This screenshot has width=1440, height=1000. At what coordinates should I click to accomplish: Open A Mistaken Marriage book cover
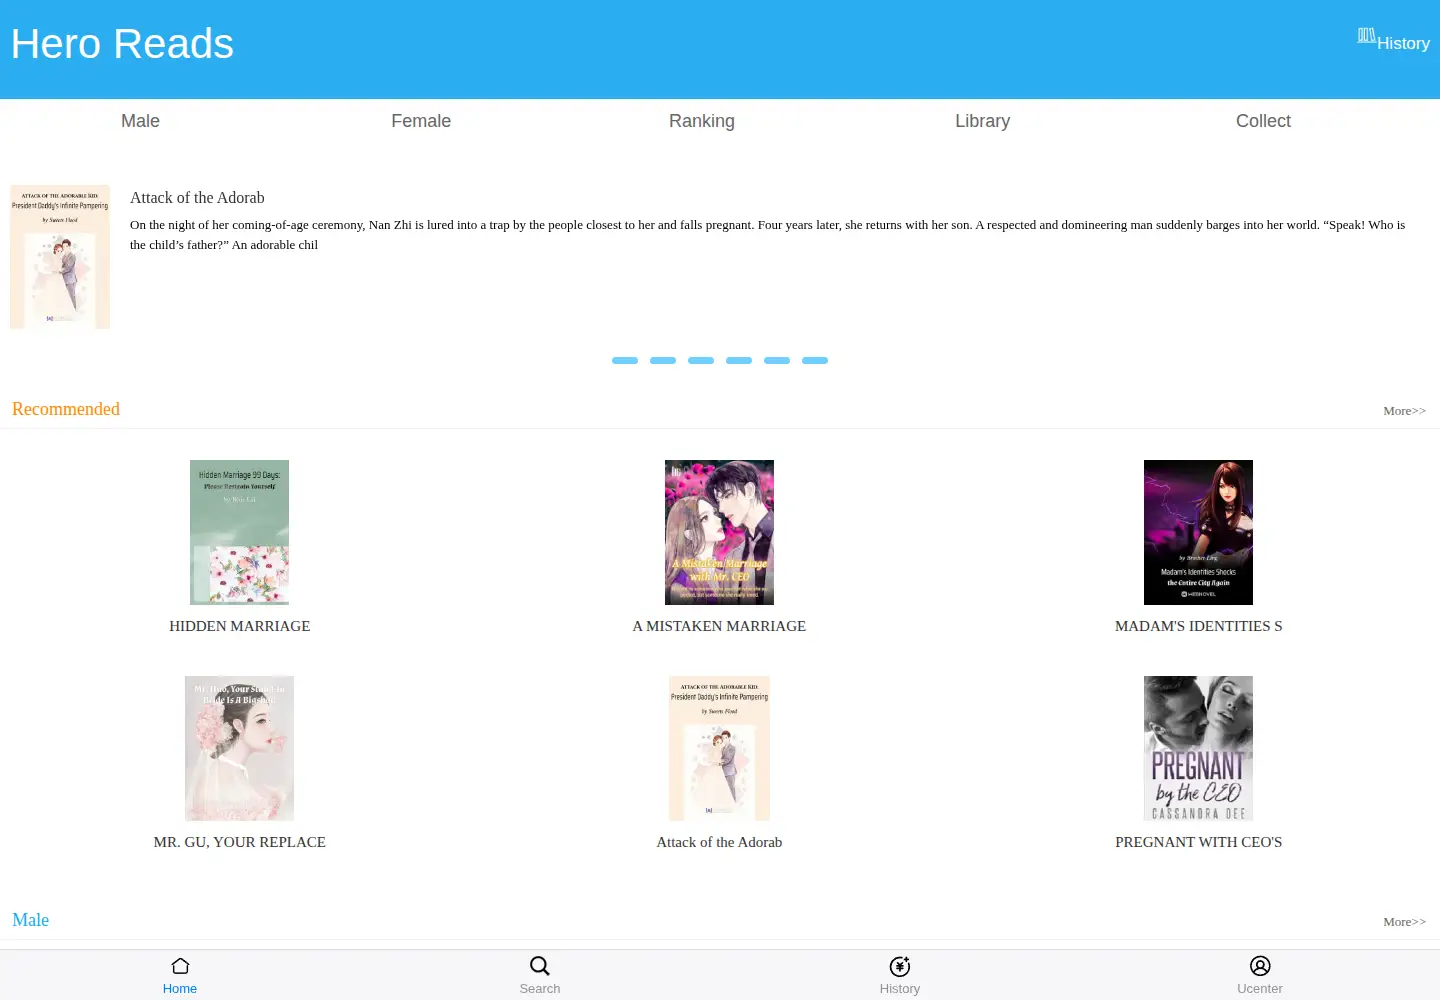point(719,532)
